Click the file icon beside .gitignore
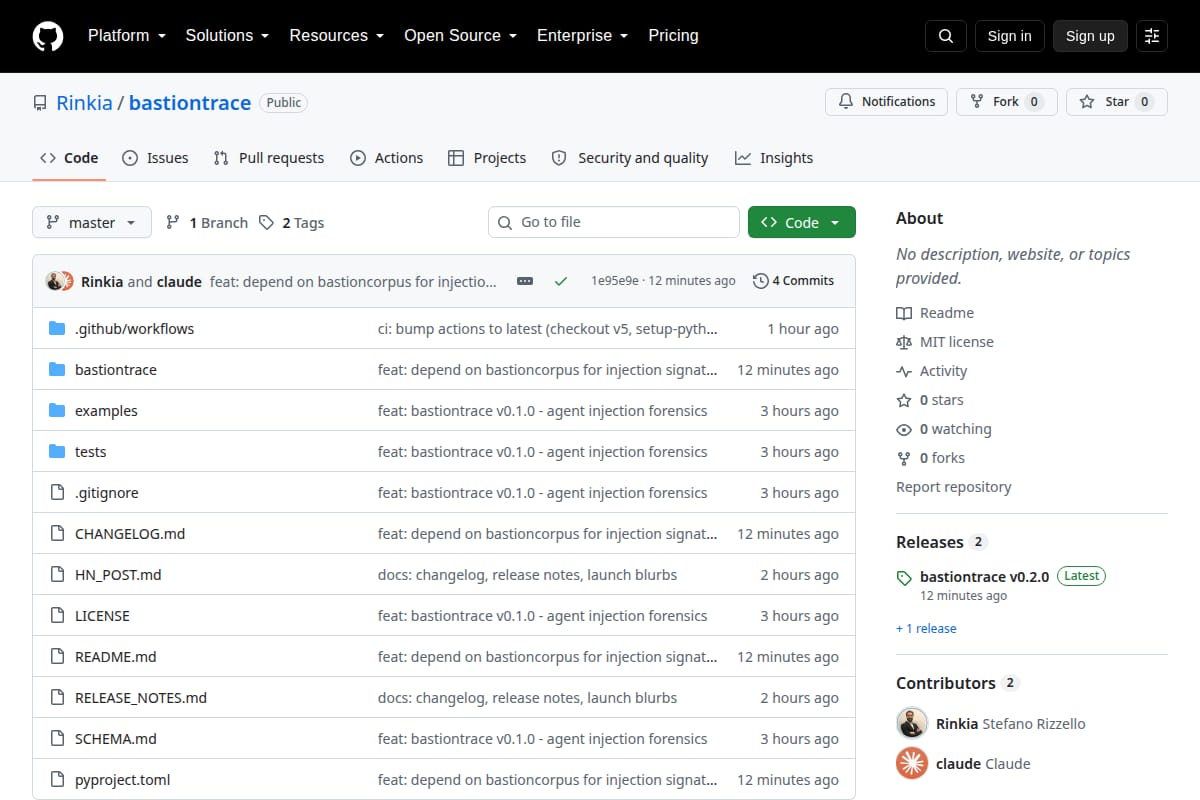Viewport: 1200px width, 800px height. tap(57, 493)
